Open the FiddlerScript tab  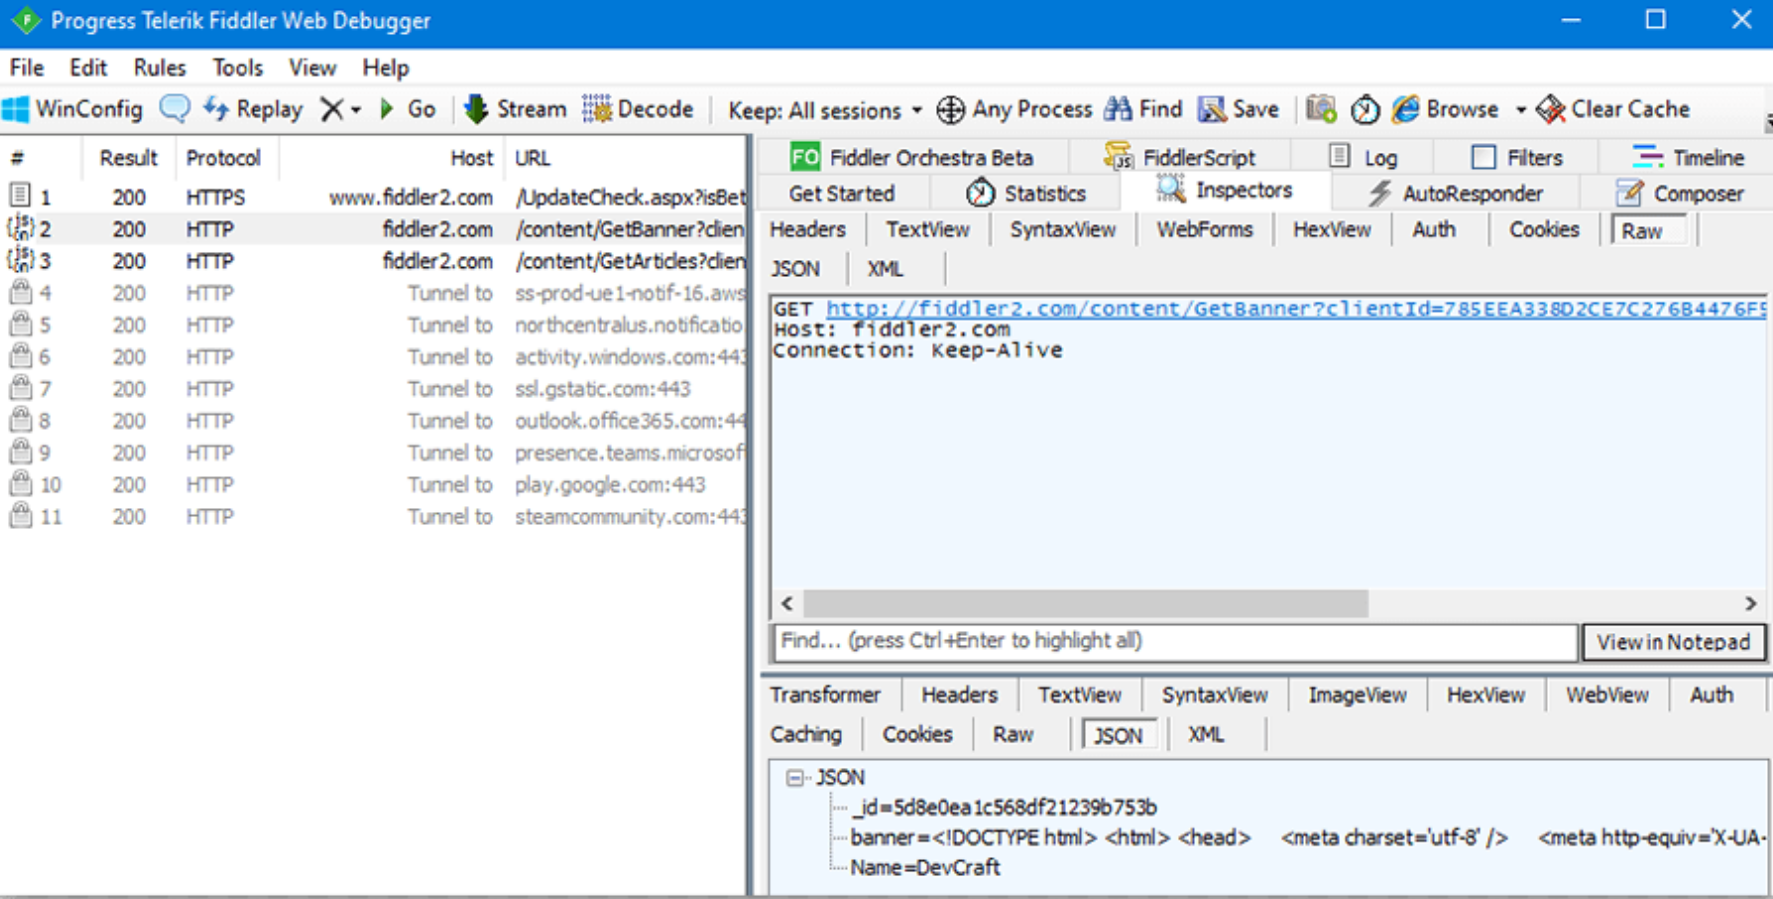pyautogui.click(x=1180, y=157)
